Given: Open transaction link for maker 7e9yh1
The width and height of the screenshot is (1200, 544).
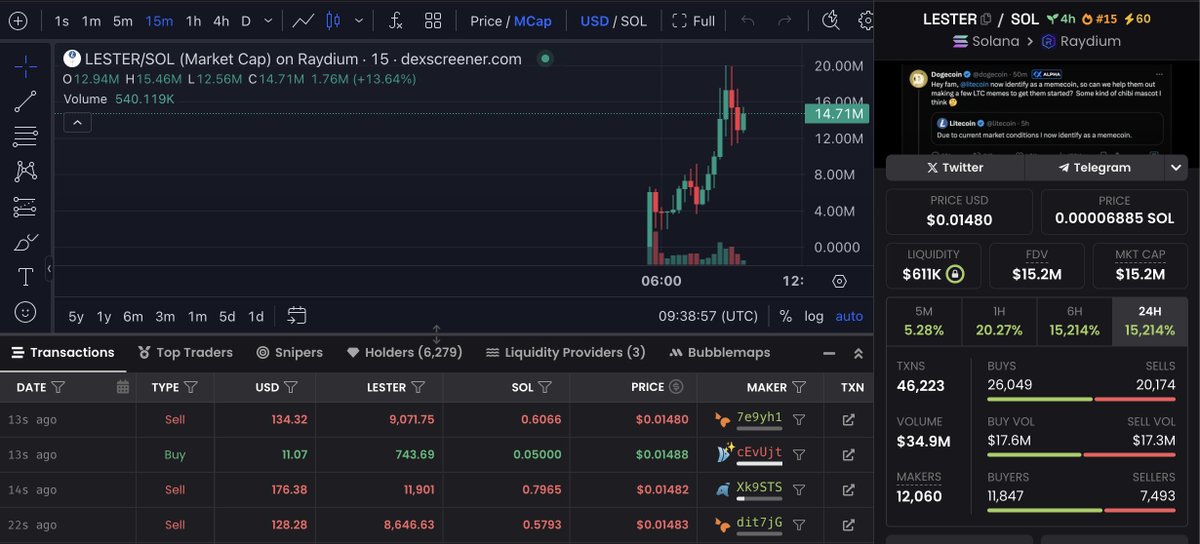Looking at the screenshot, I should tap(848, 420).
